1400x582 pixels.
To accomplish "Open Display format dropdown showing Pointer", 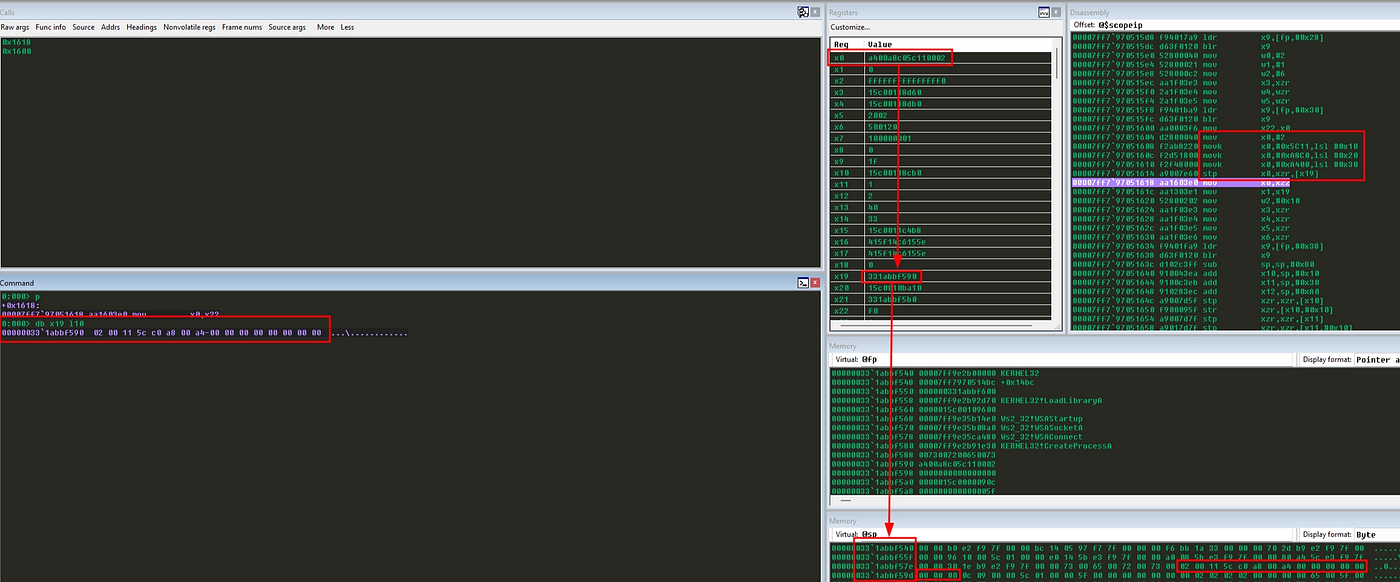I will (1377, 359).
